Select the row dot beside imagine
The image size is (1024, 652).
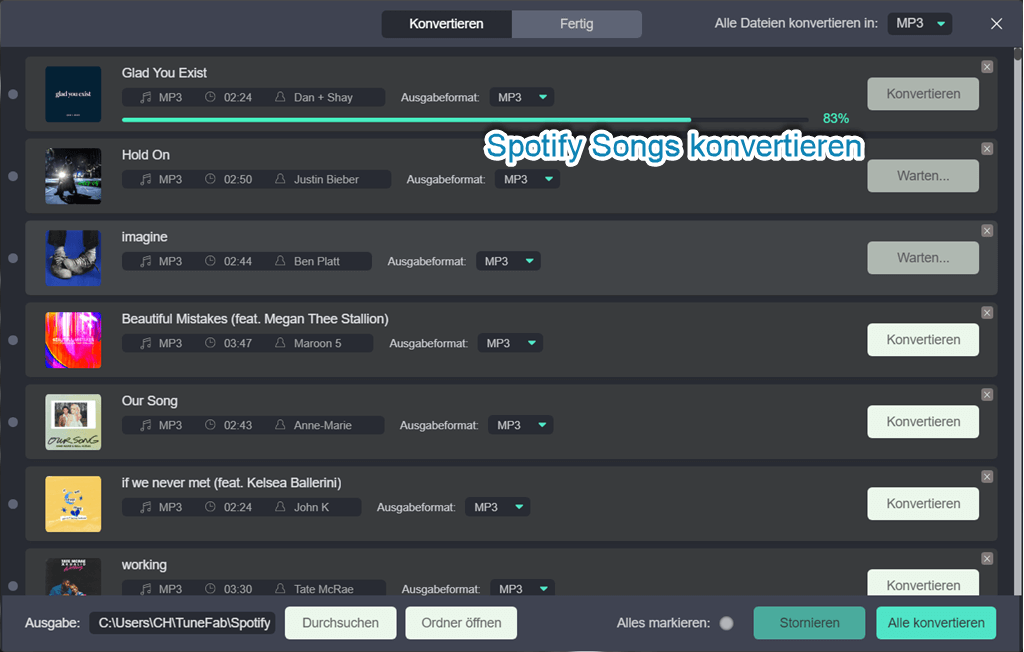13,258
